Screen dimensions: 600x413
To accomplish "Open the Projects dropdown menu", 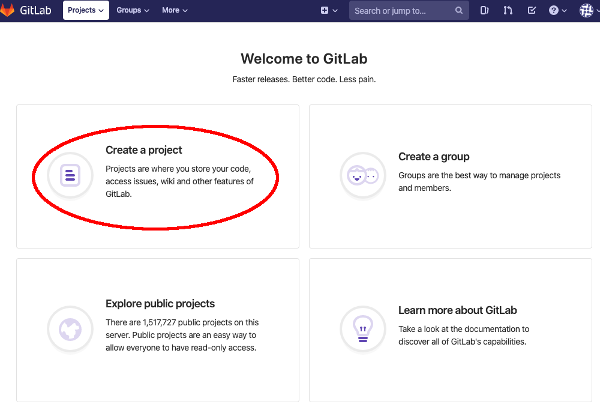I will tap(86, 10).
